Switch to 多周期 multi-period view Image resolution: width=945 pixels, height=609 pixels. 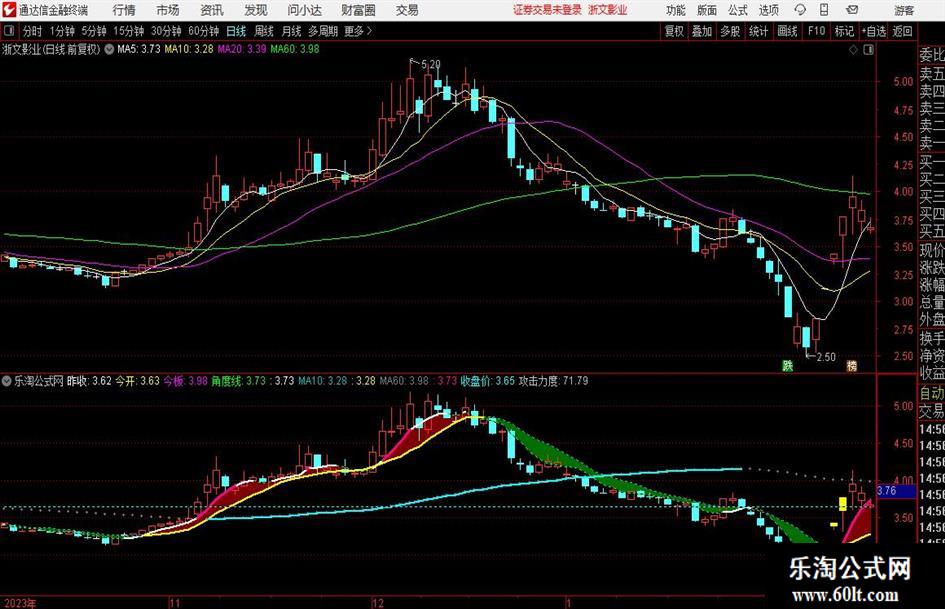pos(323,31)
